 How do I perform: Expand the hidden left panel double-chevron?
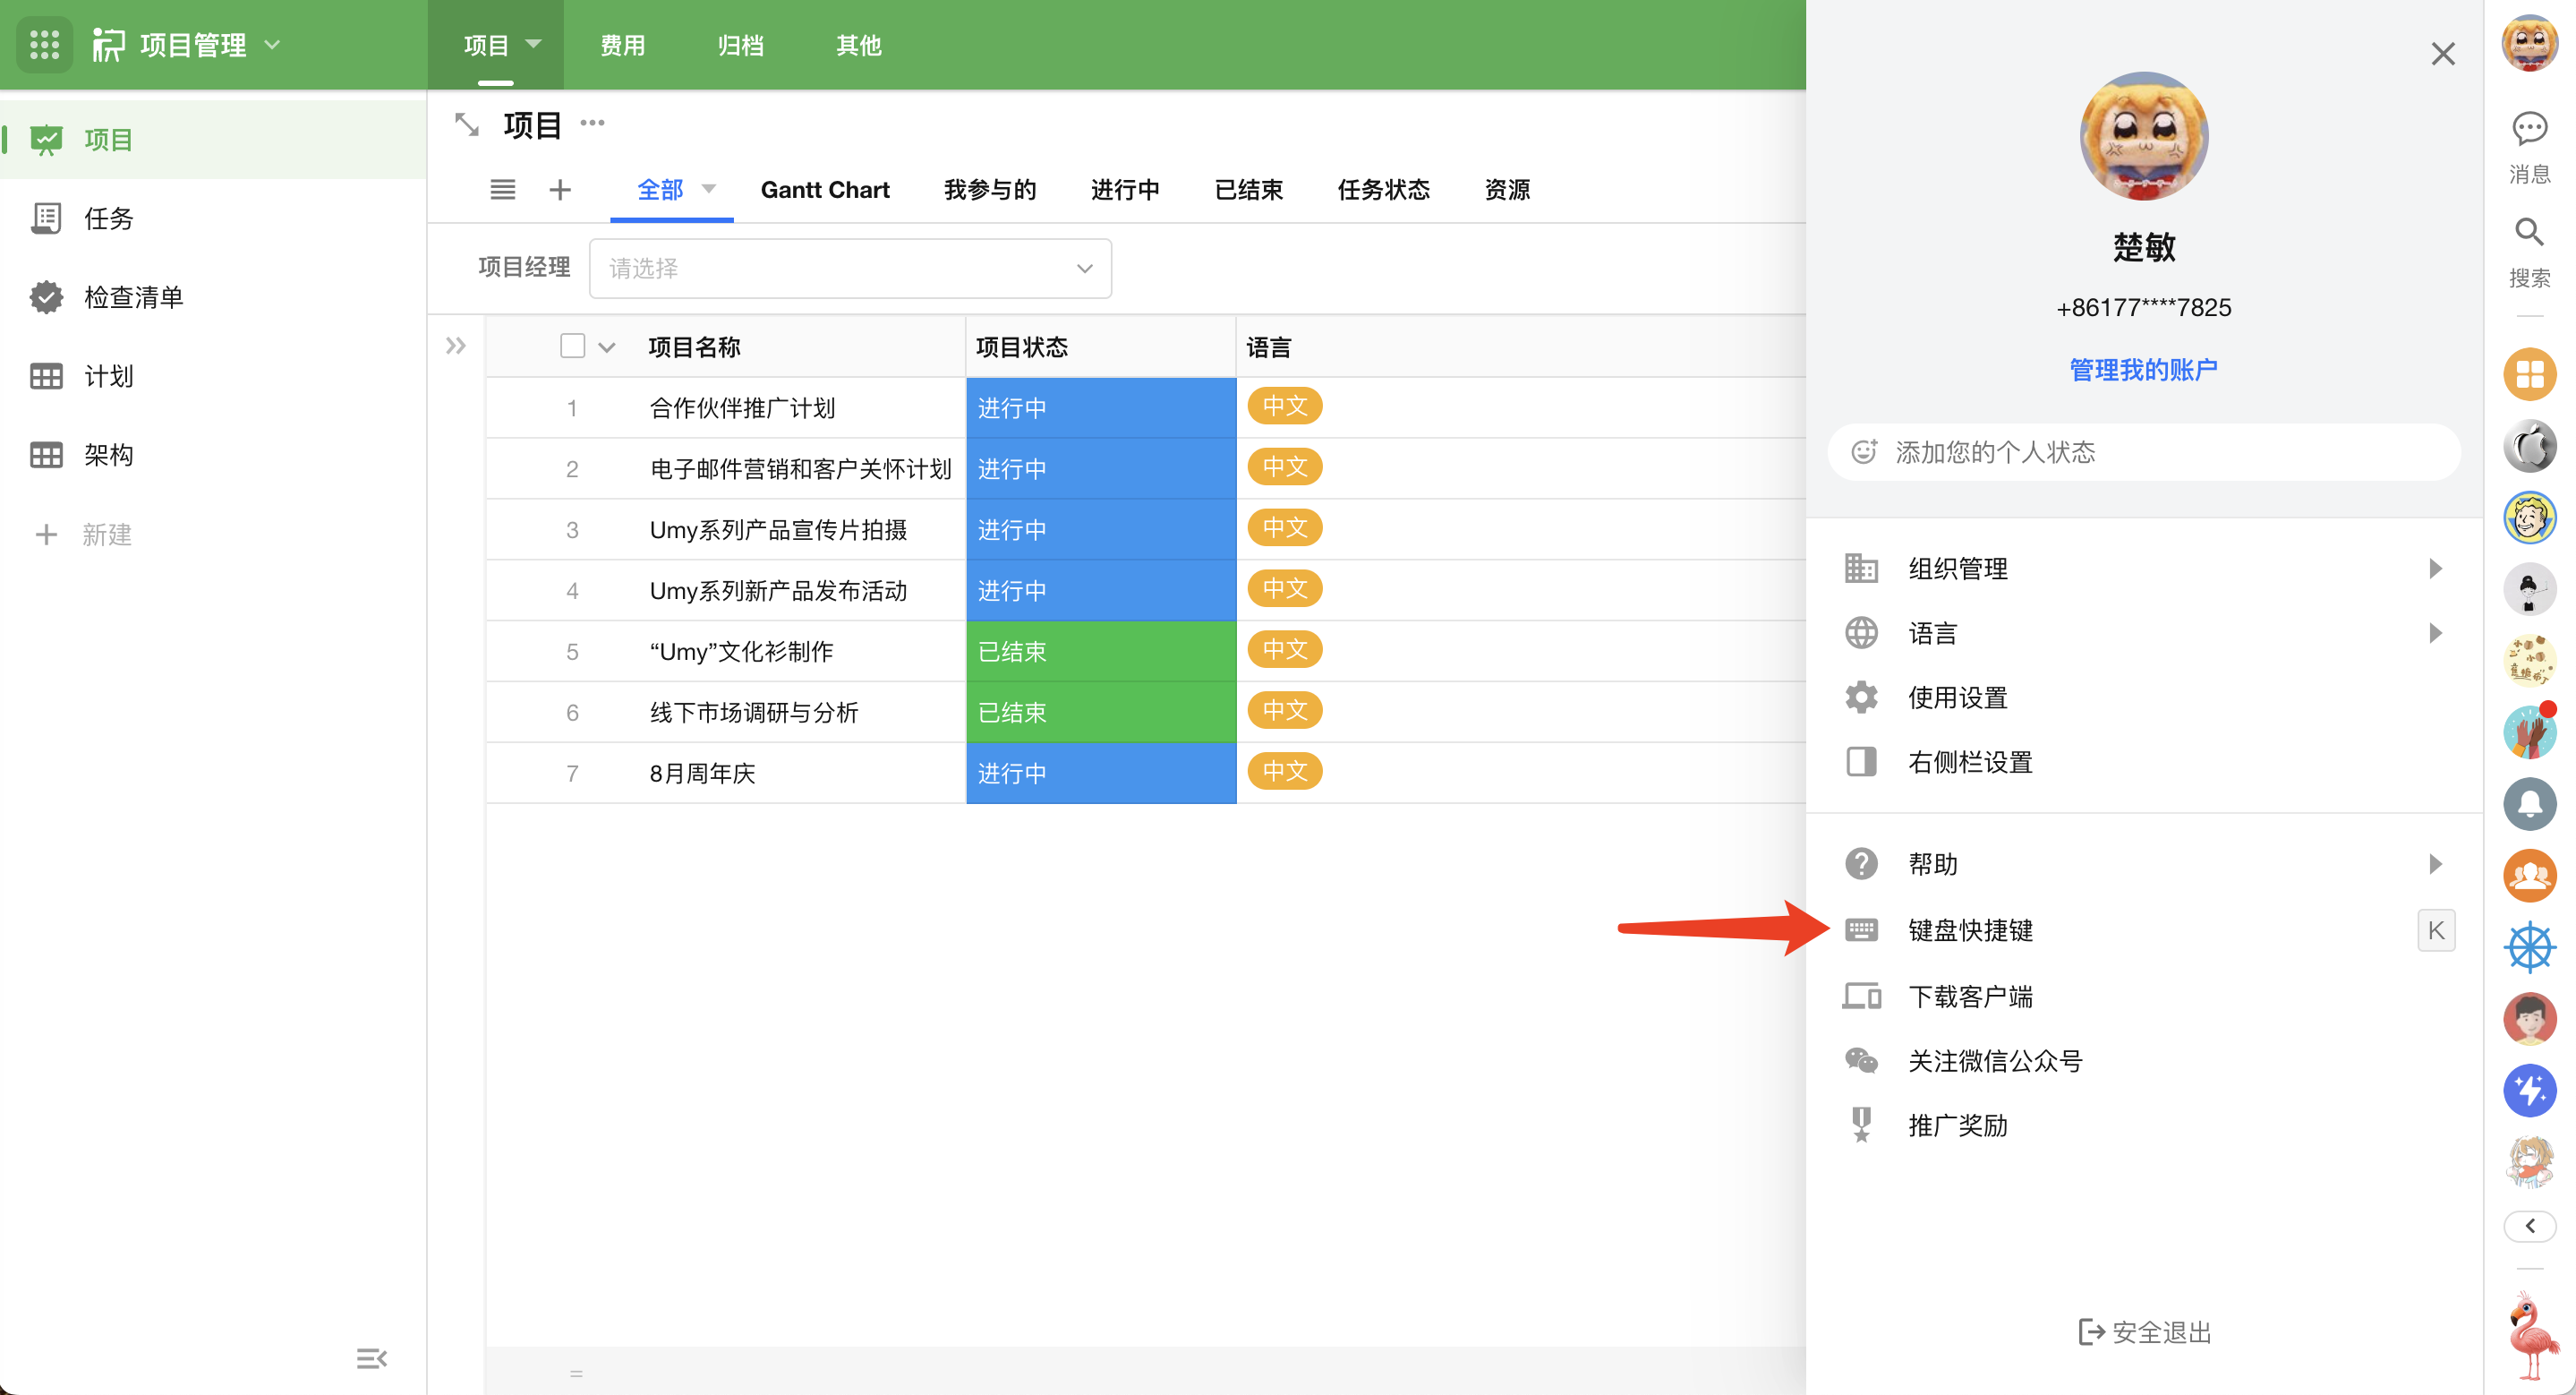(456, 346)
